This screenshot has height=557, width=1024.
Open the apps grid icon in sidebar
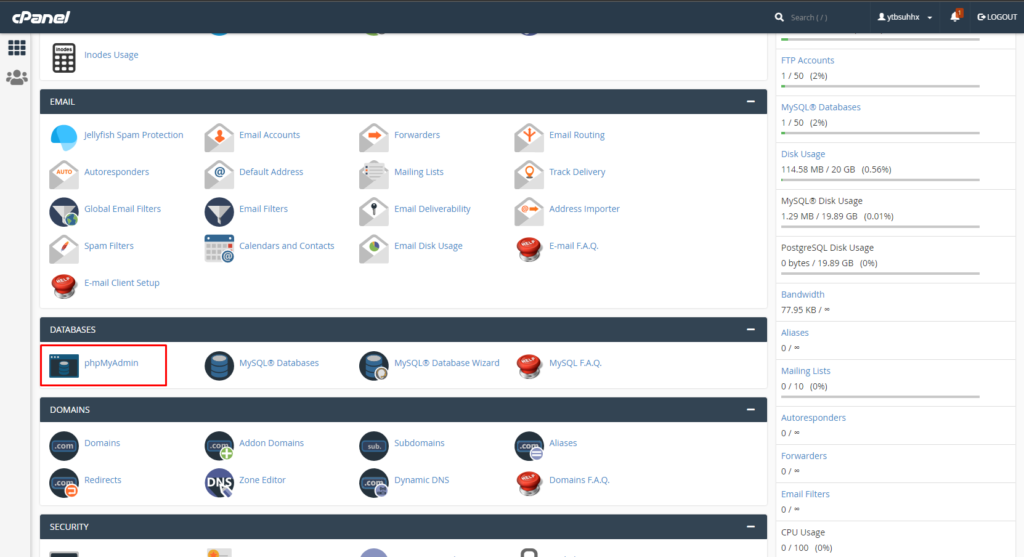point(17,47)
